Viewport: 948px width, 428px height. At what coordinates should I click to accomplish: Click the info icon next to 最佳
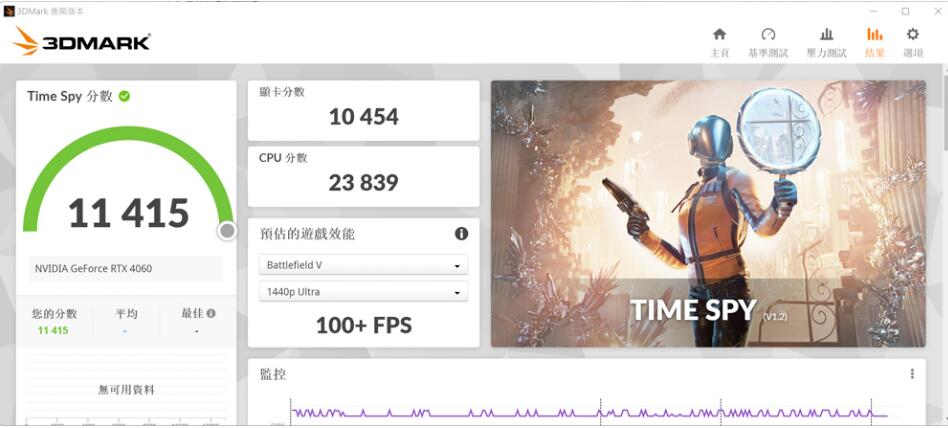tap(211, 313)
